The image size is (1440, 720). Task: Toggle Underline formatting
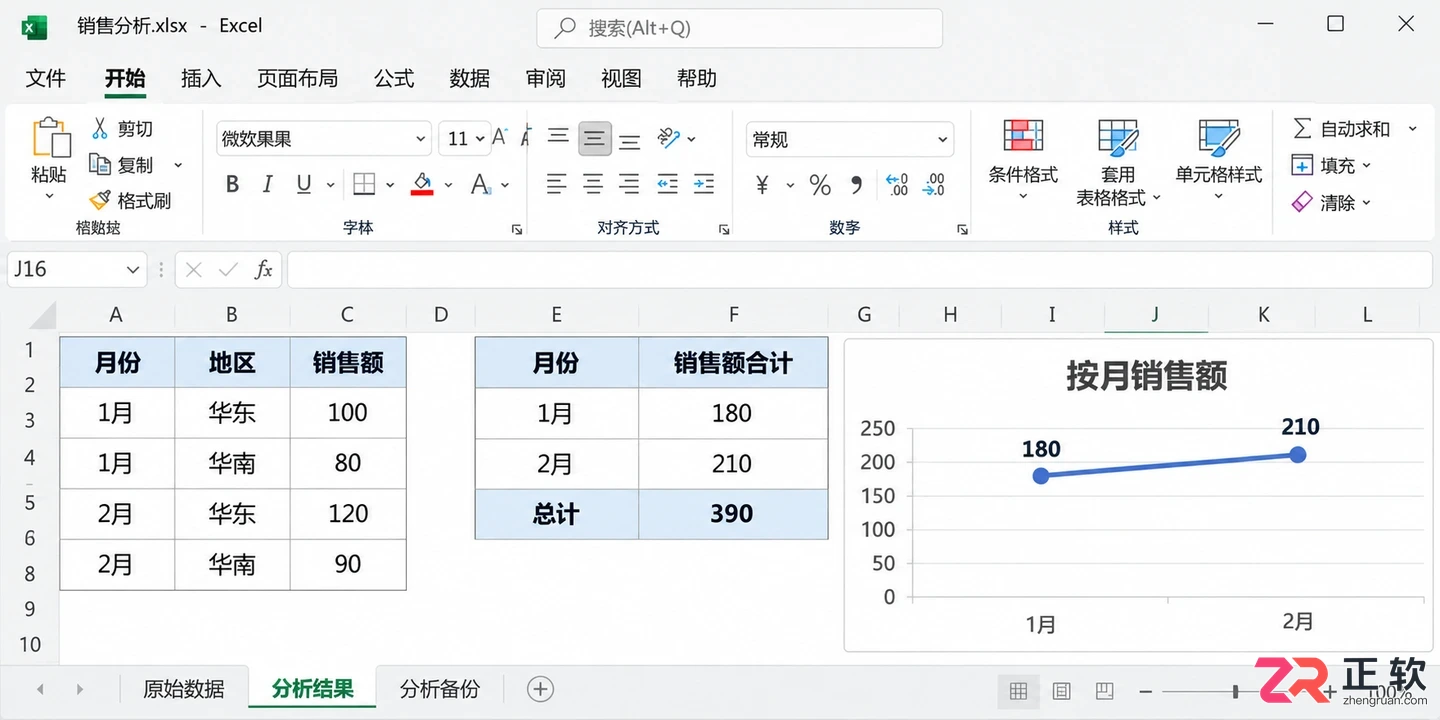304,184
